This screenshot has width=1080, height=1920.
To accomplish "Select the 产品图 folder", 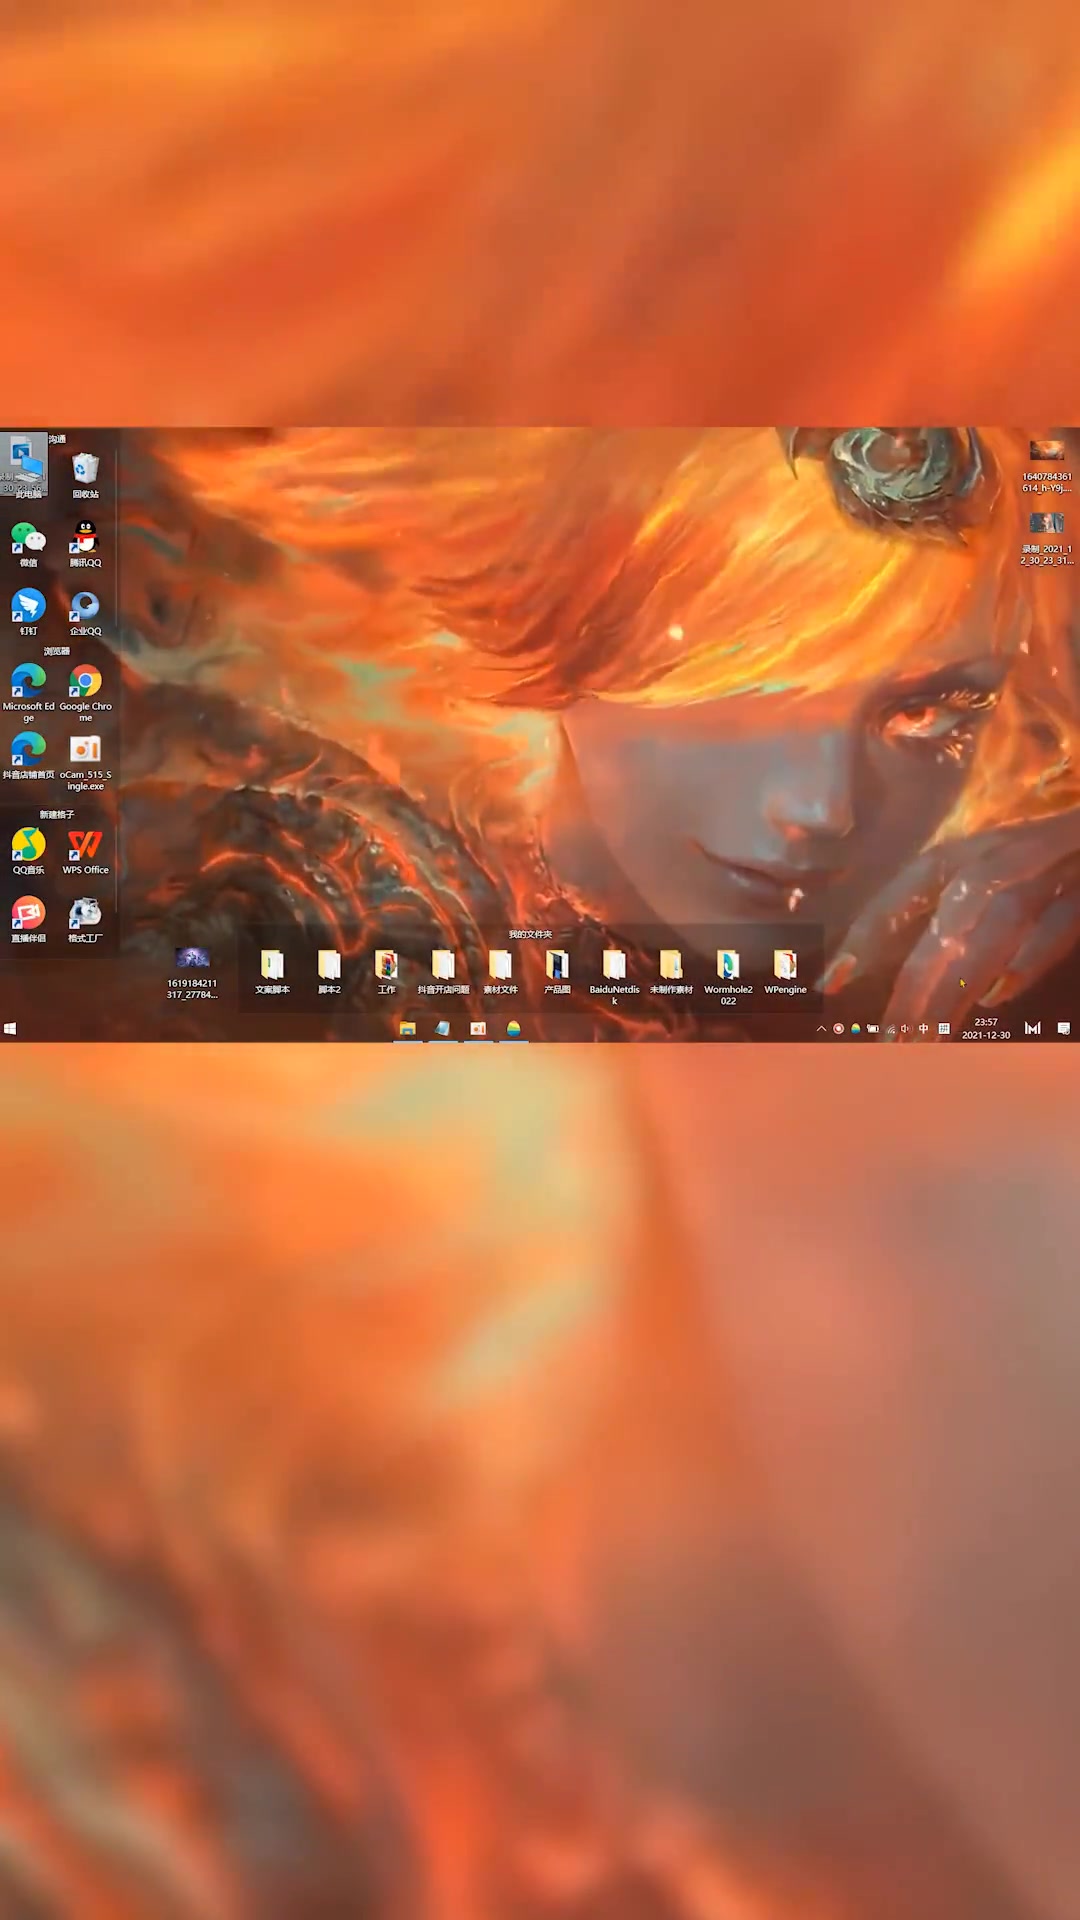I will tap(557, 972).
